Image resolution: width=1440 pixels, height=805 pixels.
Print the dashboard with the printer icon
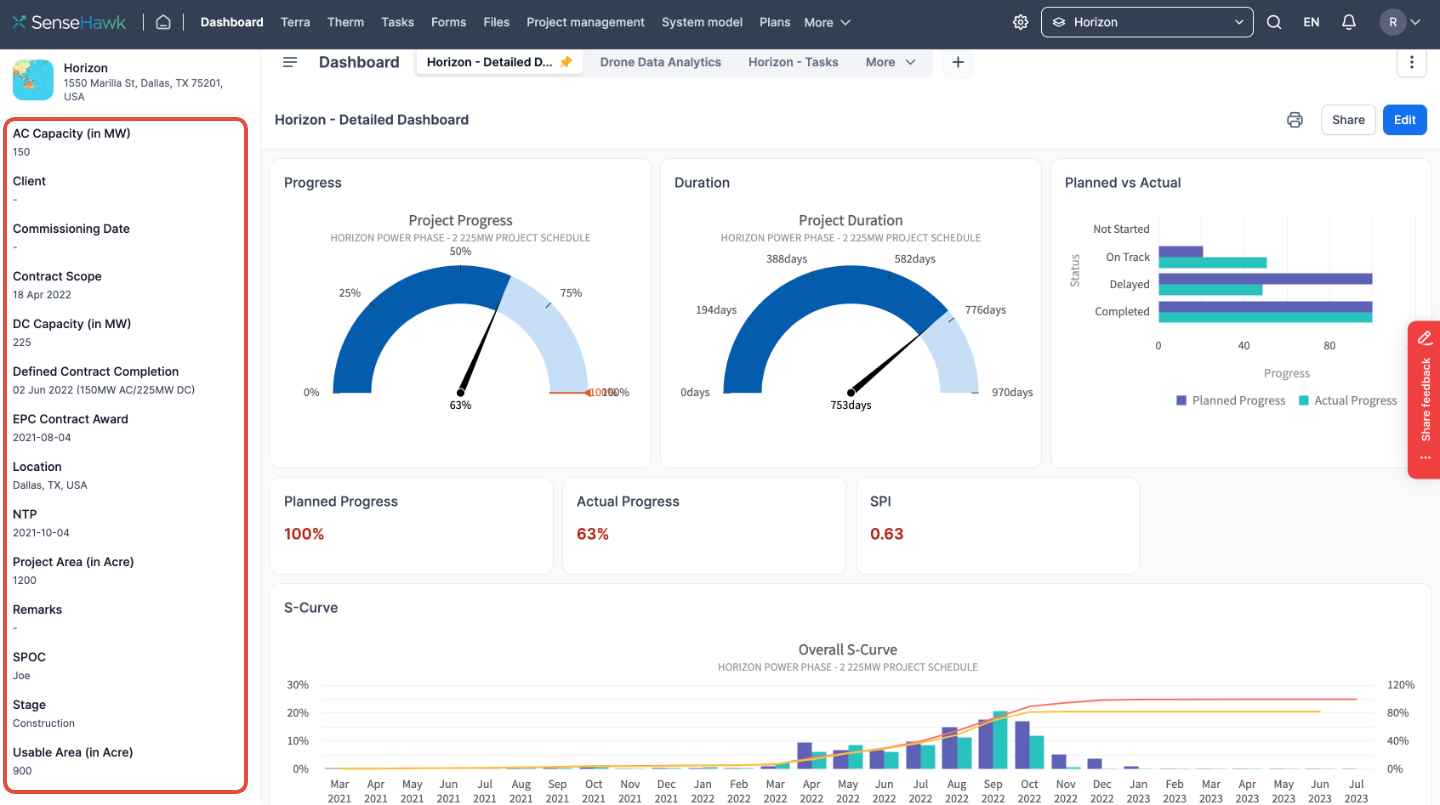point(1295,120)
